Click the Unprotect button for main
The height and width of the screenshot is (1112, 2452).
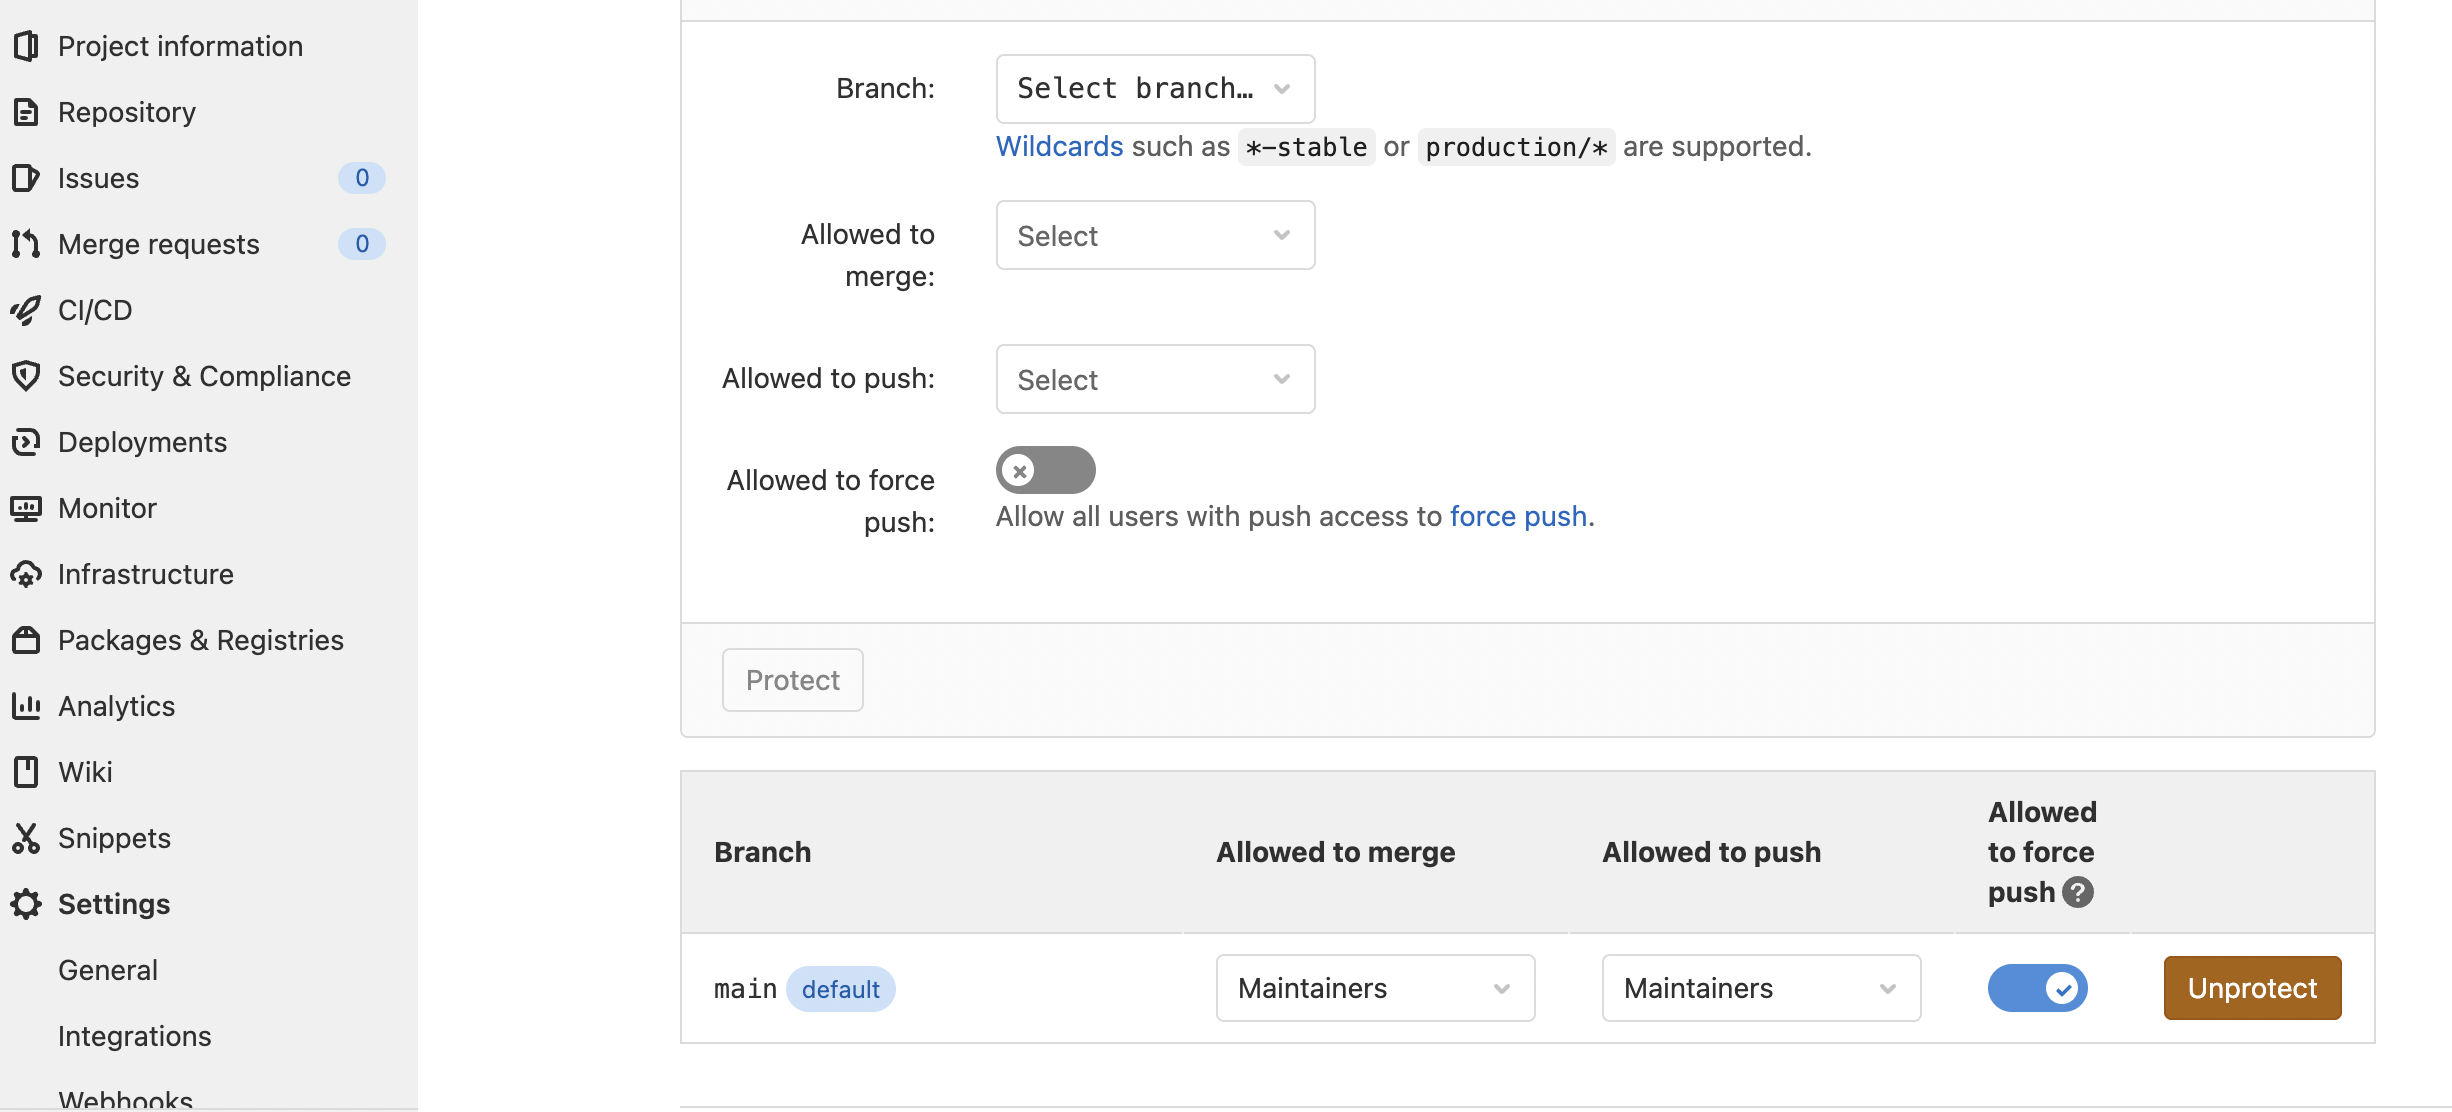pos(2252,988)
